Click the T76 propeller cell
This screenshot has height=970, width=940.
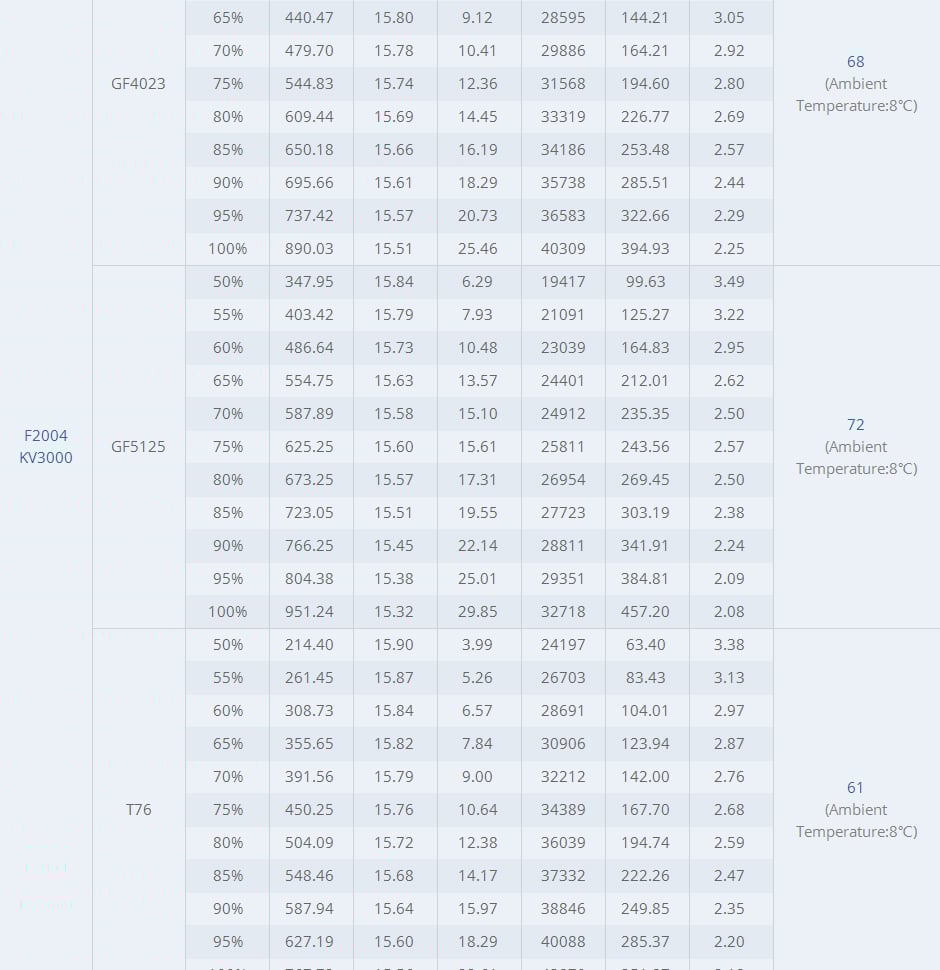[x=138, y=810]
